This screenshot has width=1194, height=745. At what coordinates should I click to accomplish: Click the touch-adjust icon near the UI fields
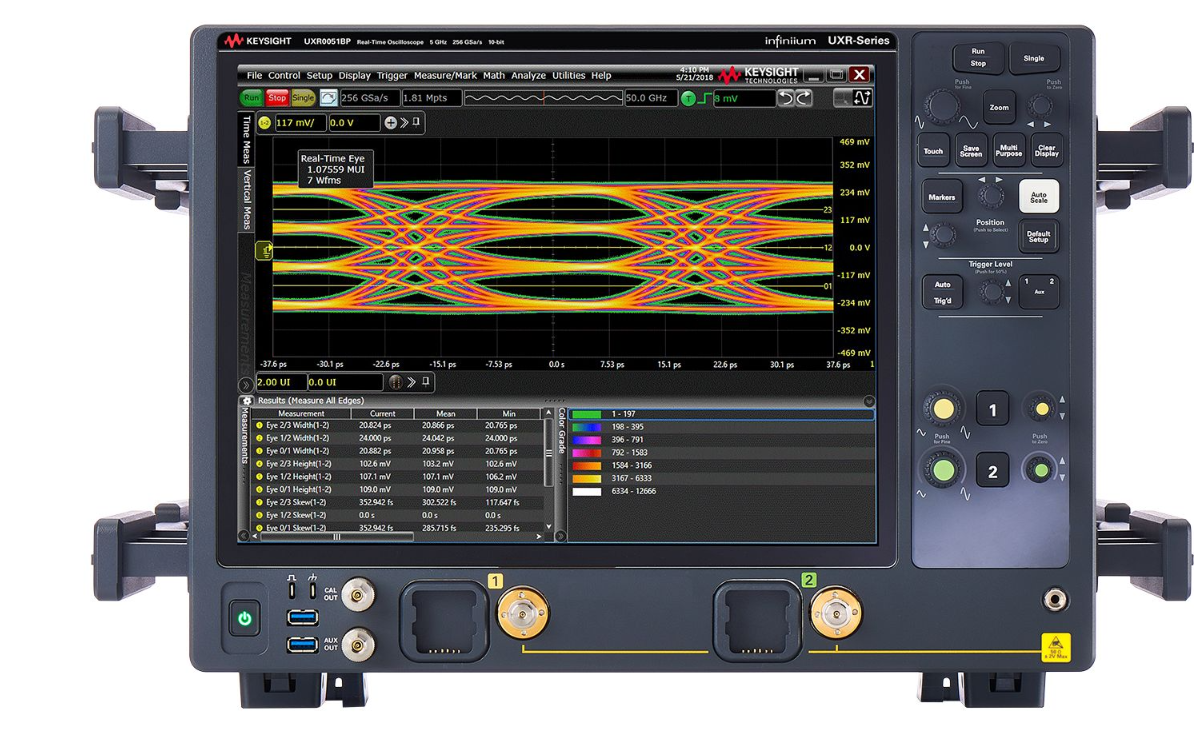coord(395,381)
